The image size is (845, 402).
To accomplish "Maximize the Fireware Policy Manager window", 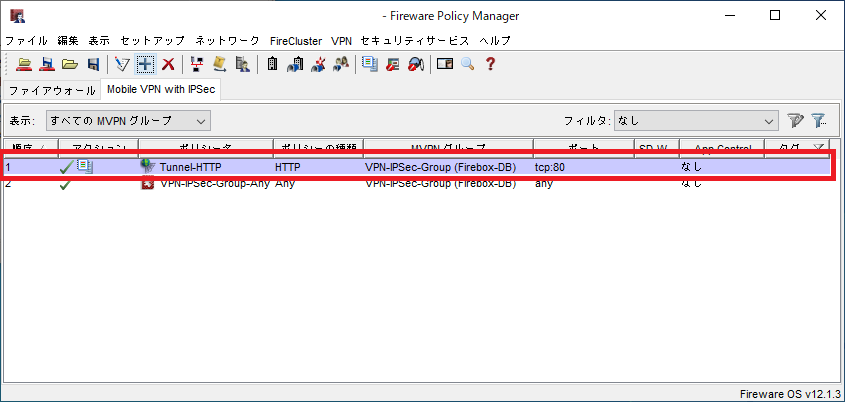I will [774, 16].
